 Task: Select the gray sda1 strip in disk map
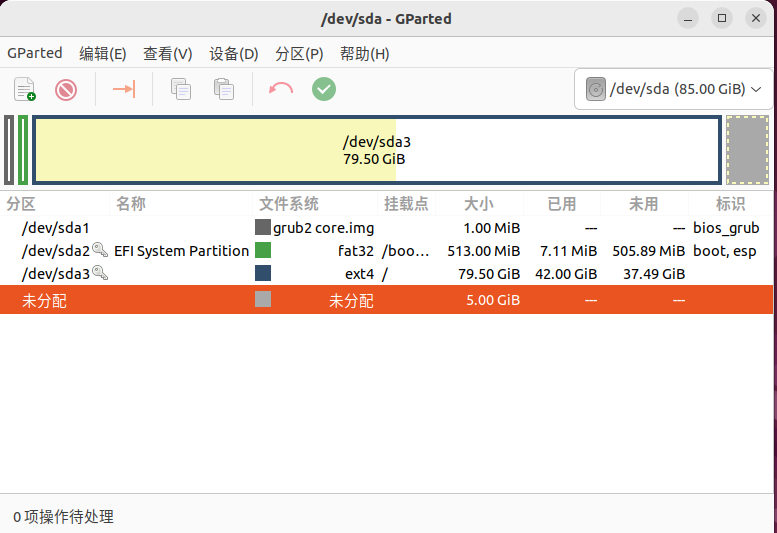pyautogui.click(x=9, y=150)
